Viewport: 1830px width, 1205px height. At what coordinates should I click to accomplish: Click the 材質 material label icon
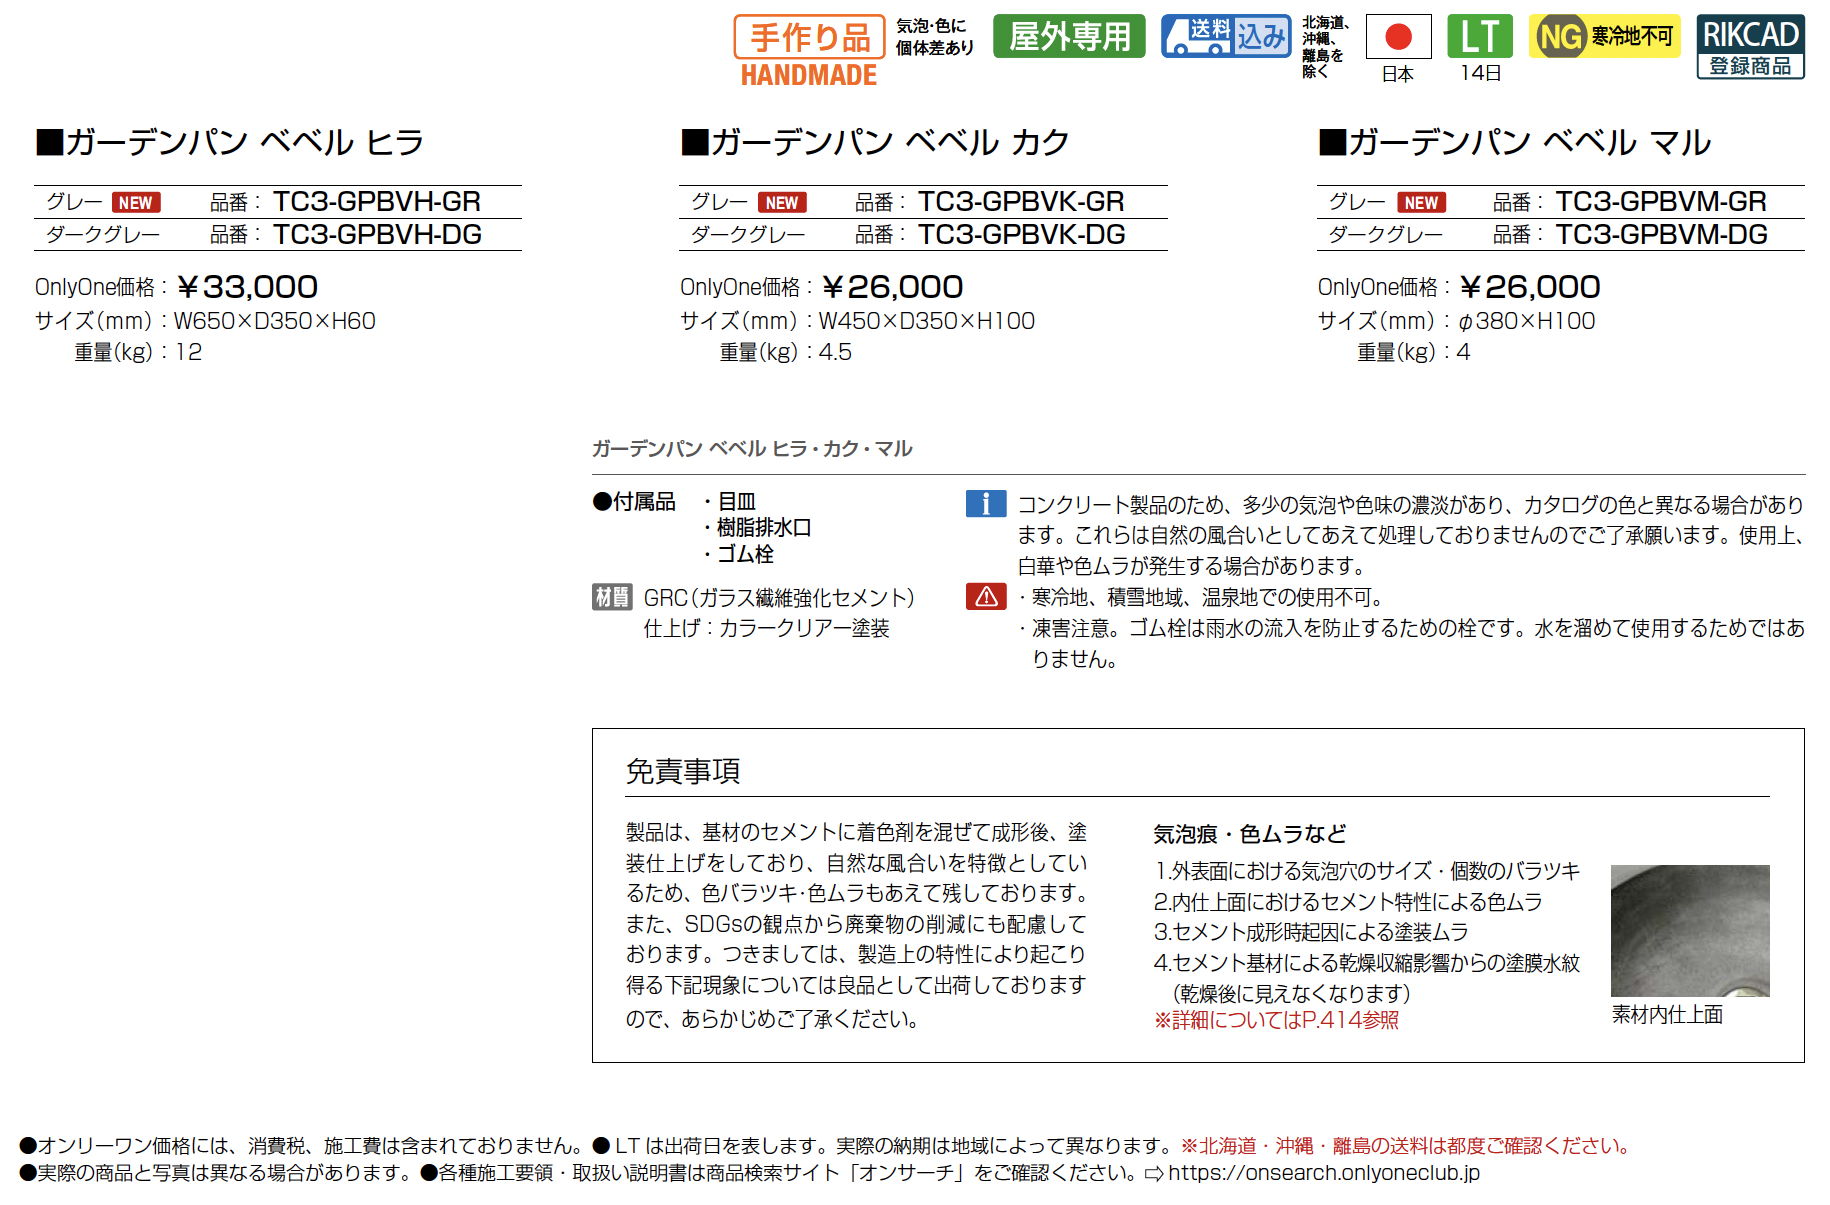(612, 597)
